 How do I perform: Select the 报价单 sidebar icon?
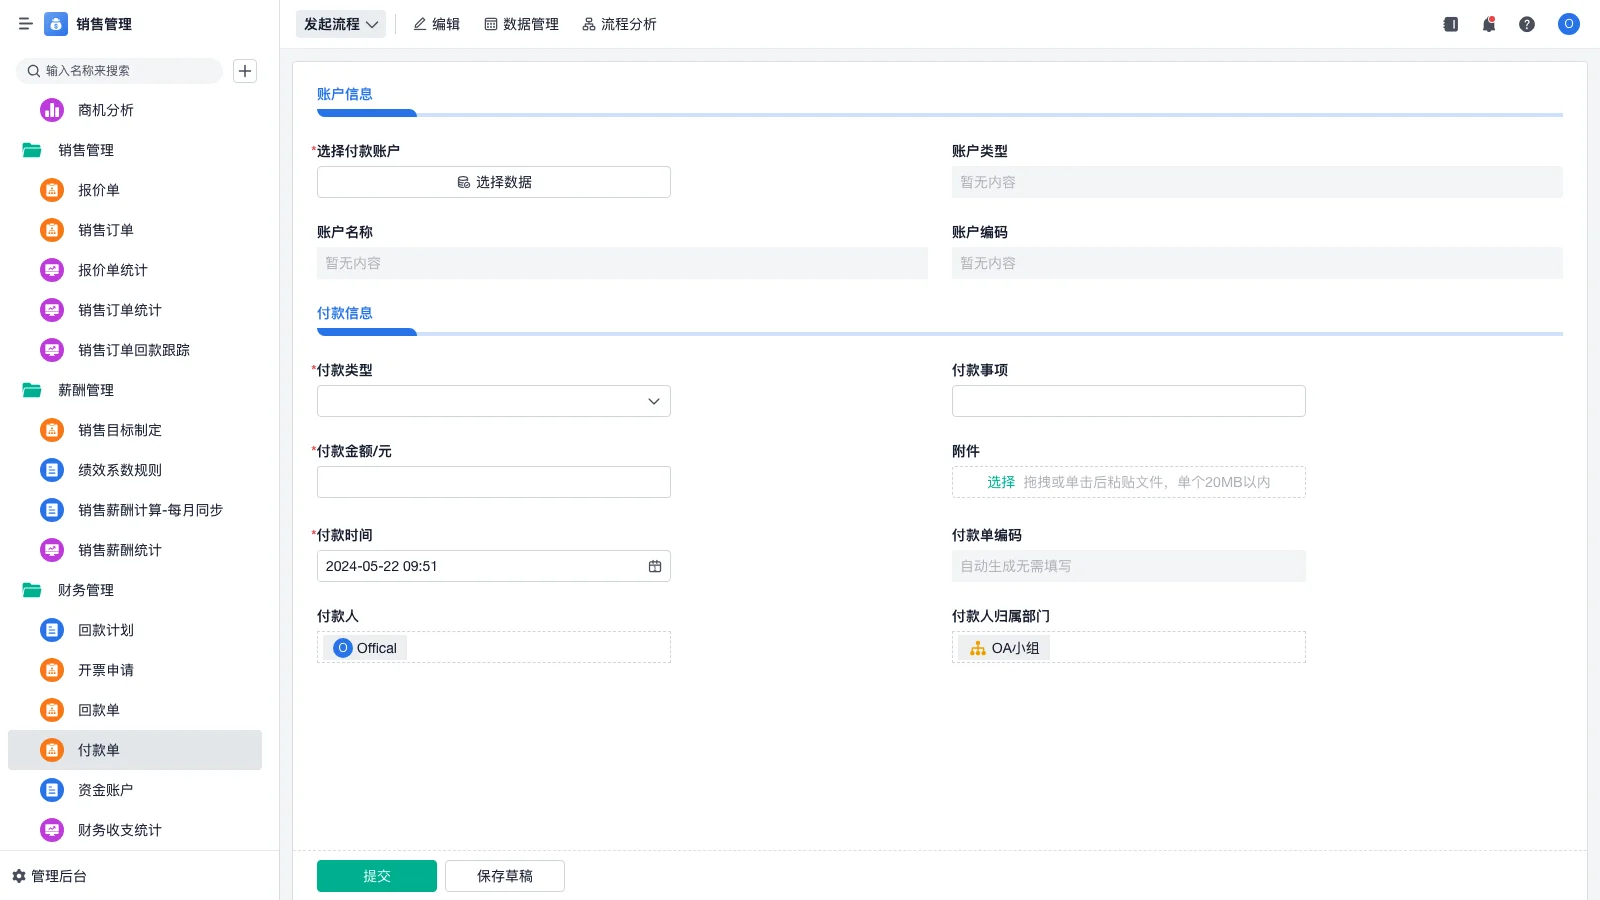(x=51, y=190)
